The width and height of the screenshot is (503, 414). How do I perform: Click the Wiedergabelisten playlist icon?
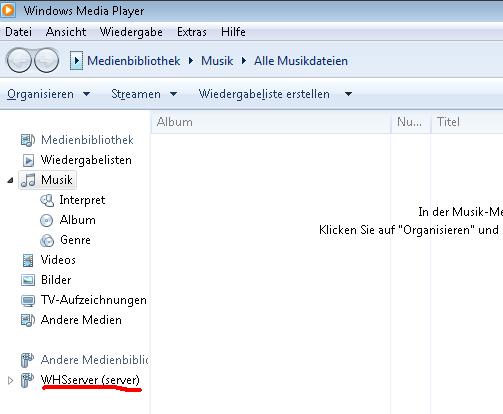[x=28, y=160]
